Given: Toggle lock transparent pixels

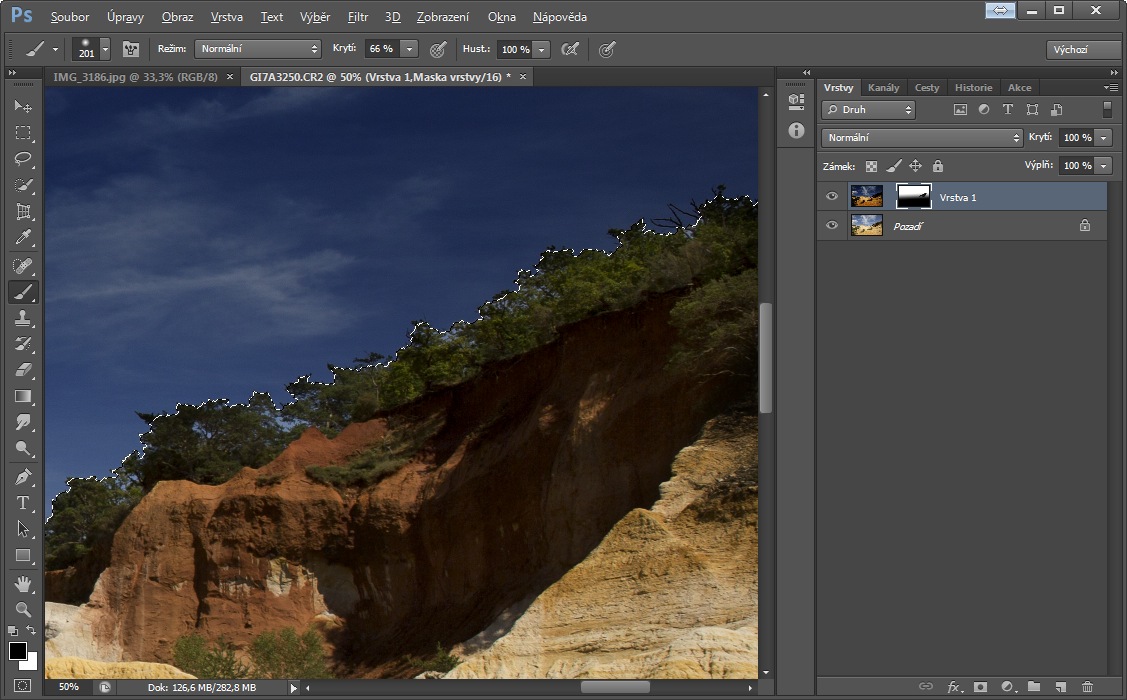Looking at the screenshot, I should click(871, 166).
